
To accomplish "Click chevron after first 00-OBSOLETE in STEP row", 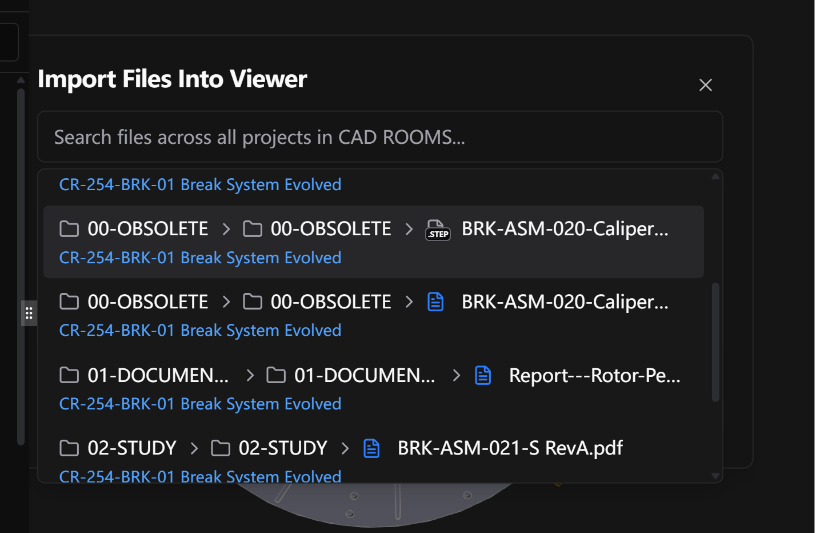I will click(226, 229).
